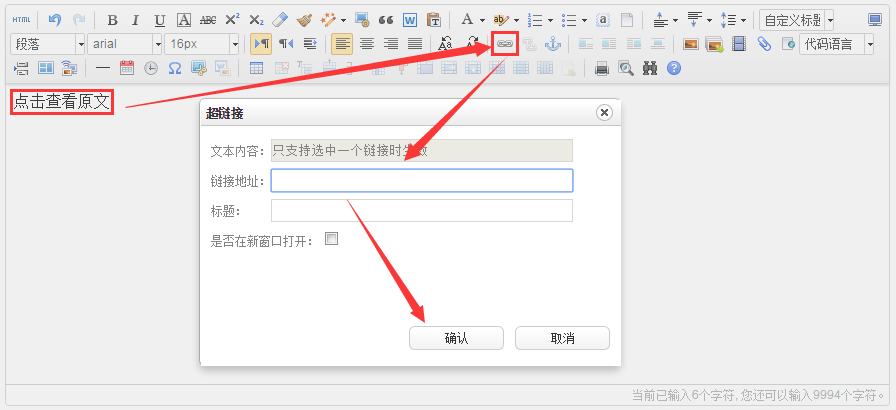
Task: Click the insert video film icon
Action: [x=739, y=44]
